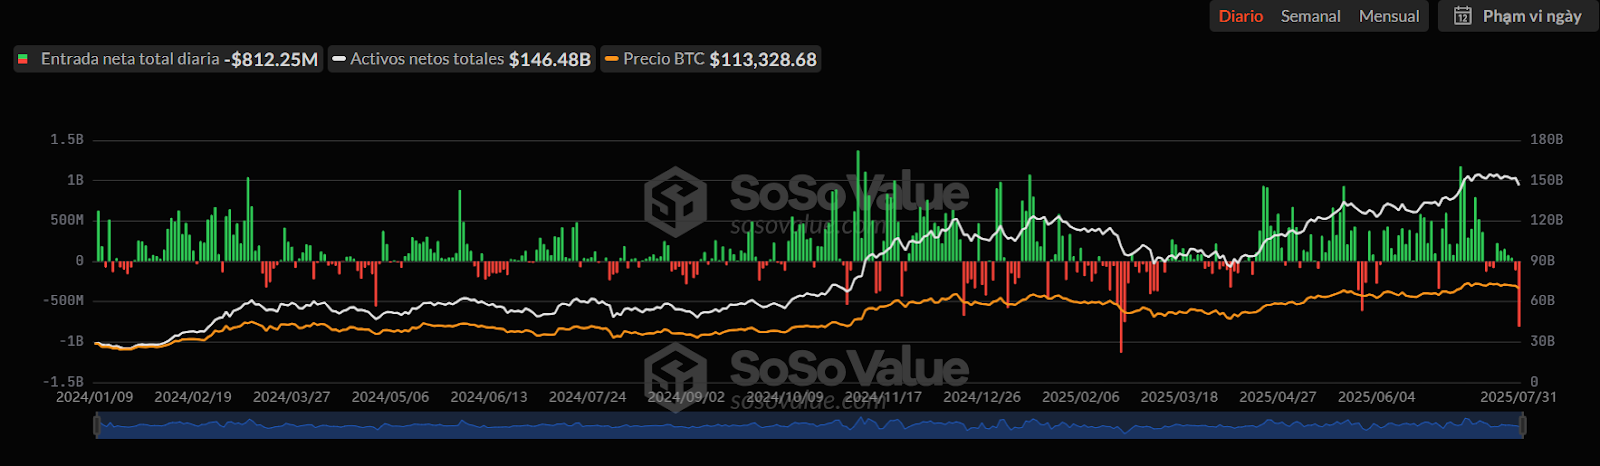Click the 2025/06/04 x-axis date label
This screenshot has height=466, width=1600.
tap(1377, 397)
